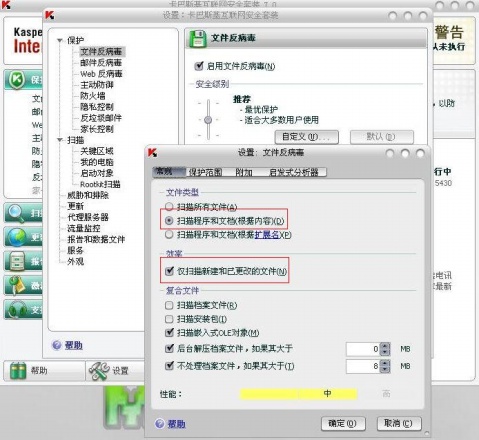Screen dimensions: 479x440
Task: Click the floppy disk File Anti-Virus icon
Action: coord(198,39)
